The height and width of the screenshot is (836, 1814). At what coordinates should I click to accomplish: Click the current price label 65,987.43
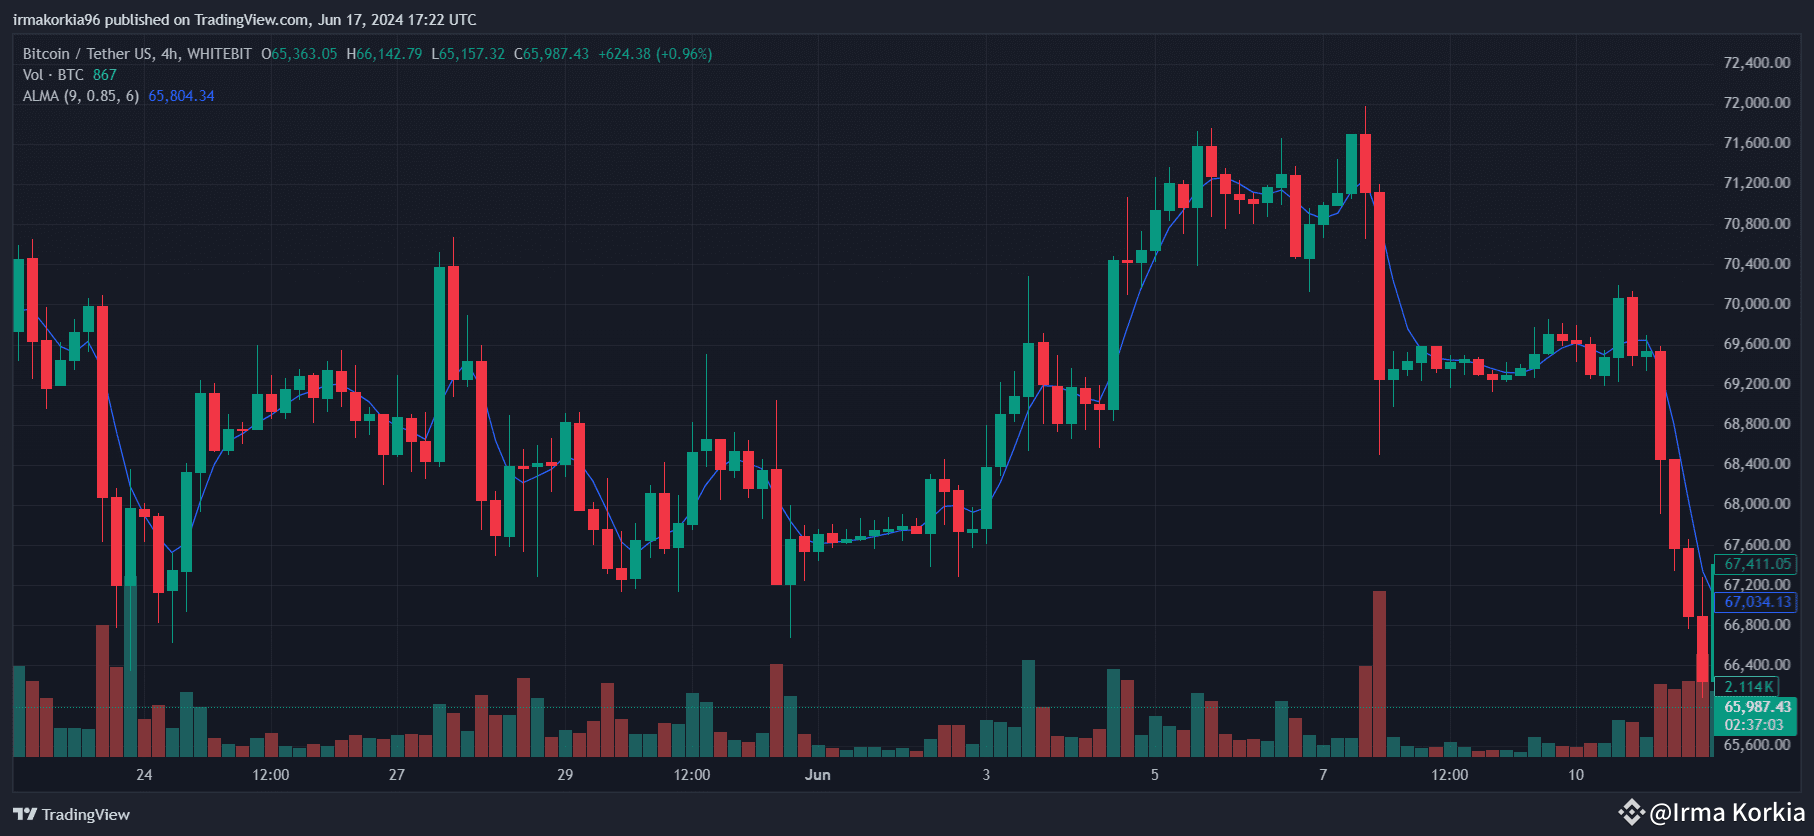click(1757, 707)
